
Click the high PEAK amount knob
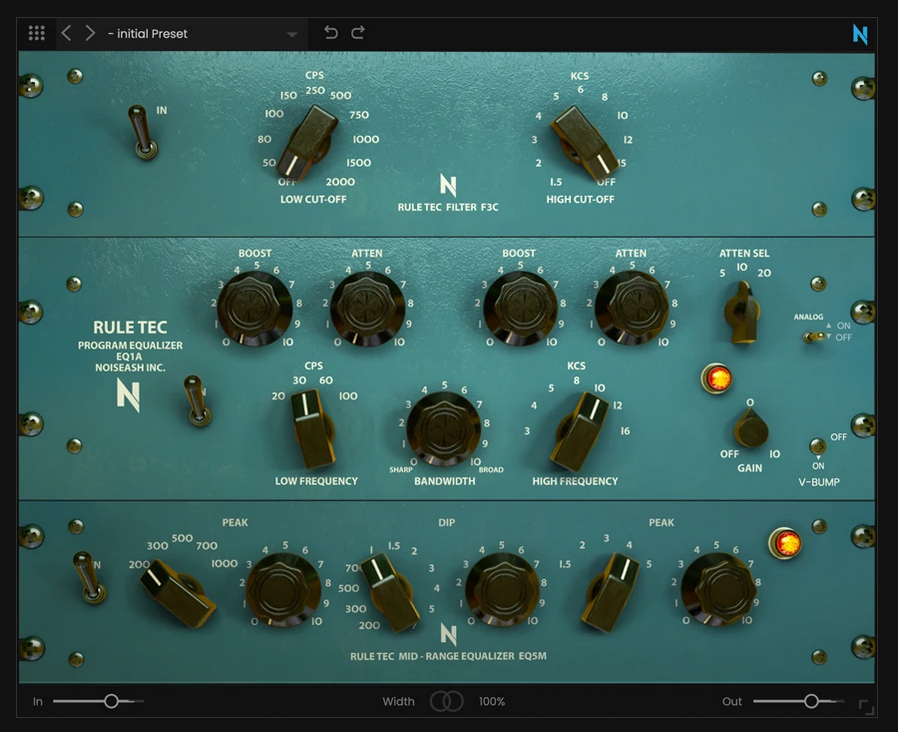coord(719,590)
